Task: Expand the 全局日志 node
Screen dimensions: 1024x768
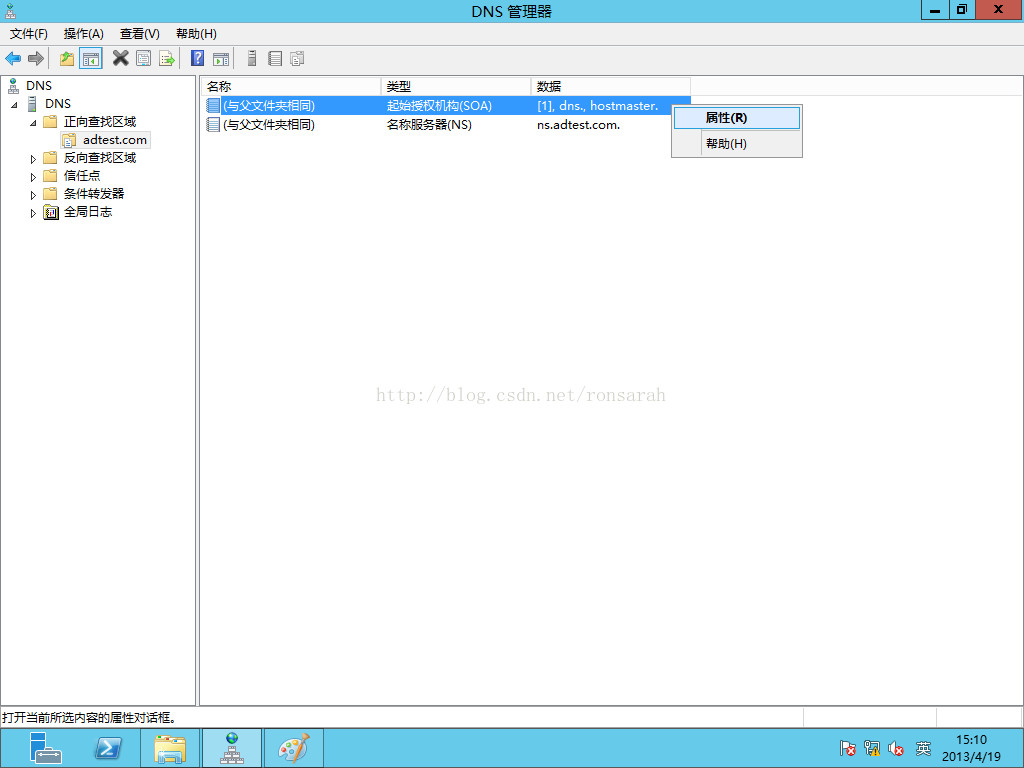Action: click(x=33, y=213)
